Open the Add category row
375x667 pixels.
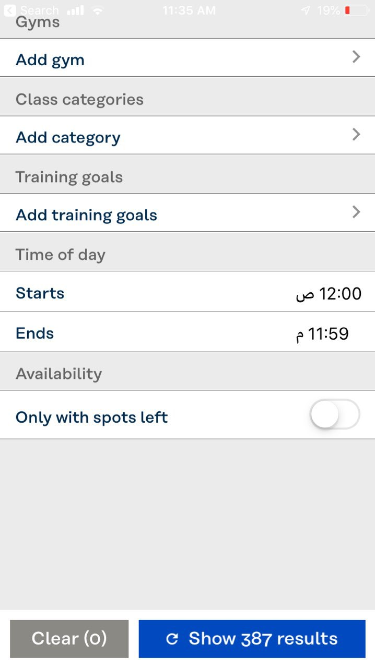tap(188, 135)
